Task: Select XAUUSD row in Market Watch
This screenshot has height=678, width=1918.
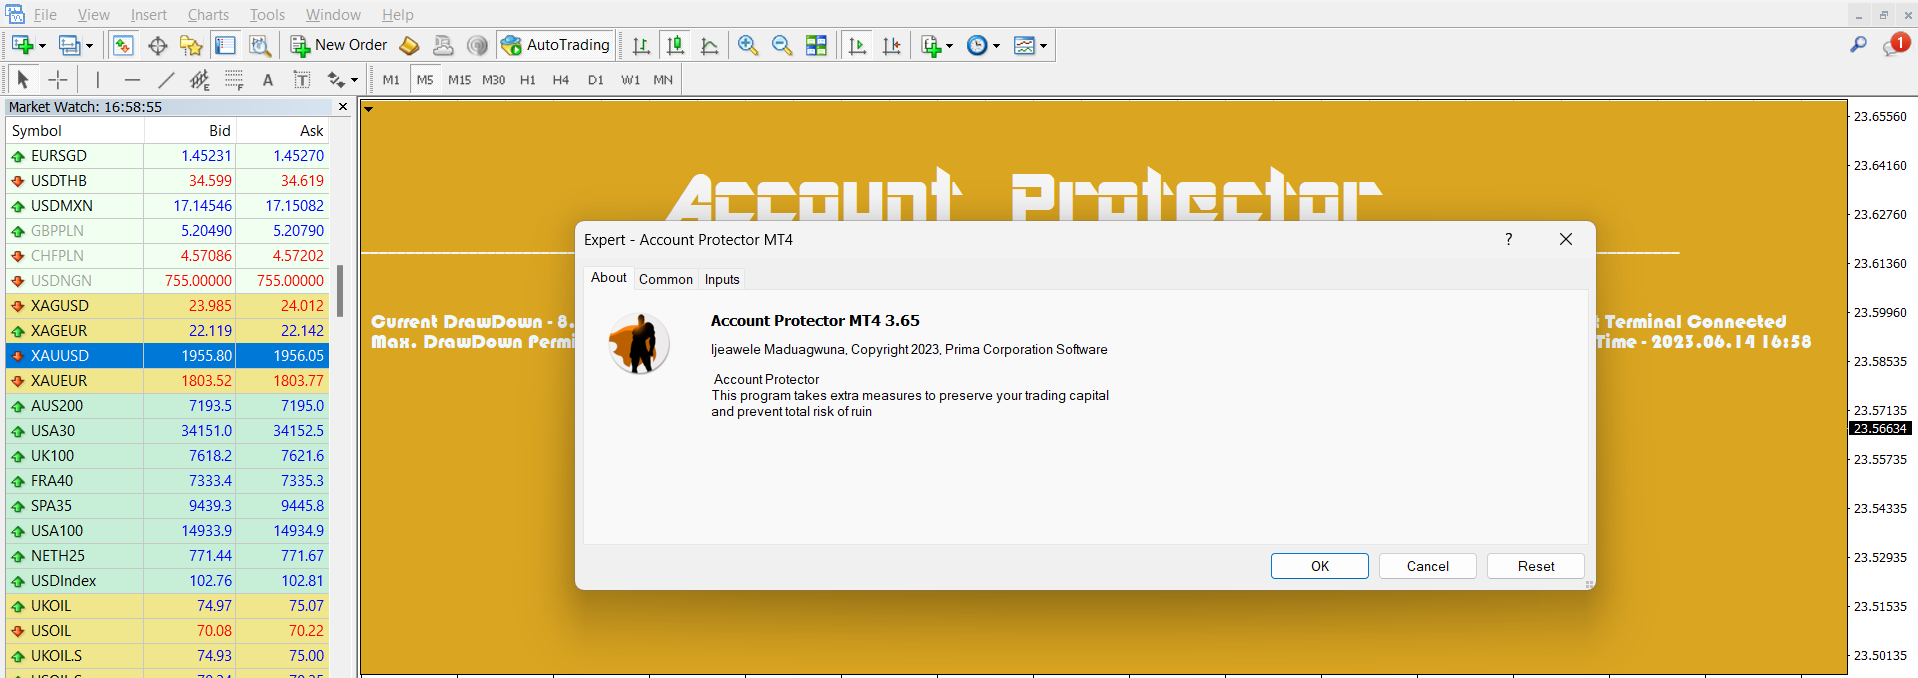Action: point(167,355)
